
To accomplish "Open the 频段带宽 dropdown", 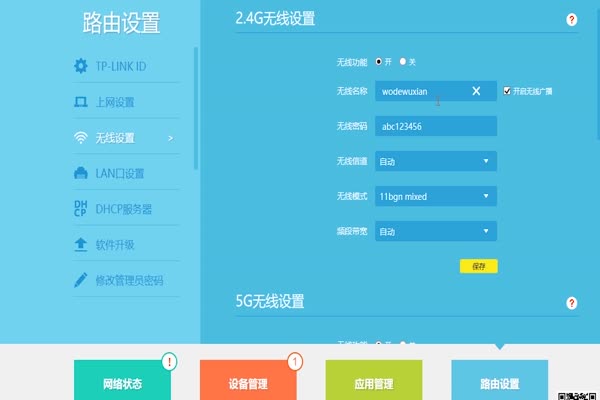I will coord(436,231).
